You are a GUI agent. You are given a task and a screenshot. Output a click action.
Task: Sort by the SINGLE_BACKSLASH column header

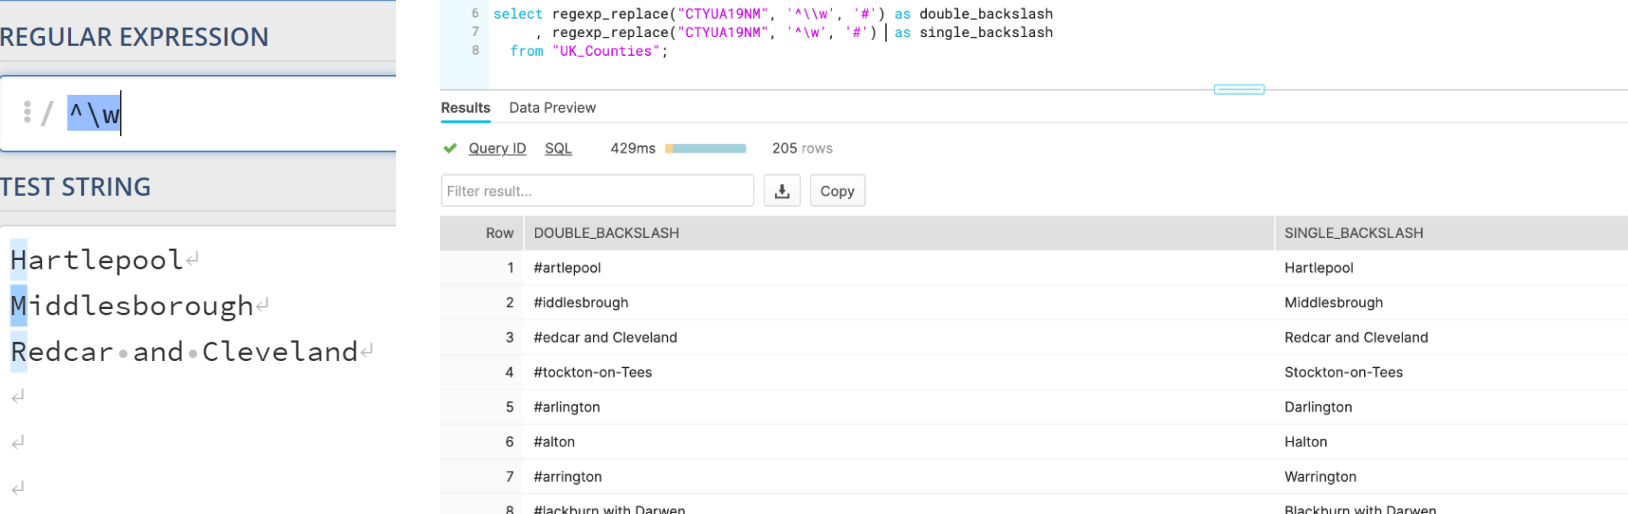pyautogui.click(x=1353, y=233)
